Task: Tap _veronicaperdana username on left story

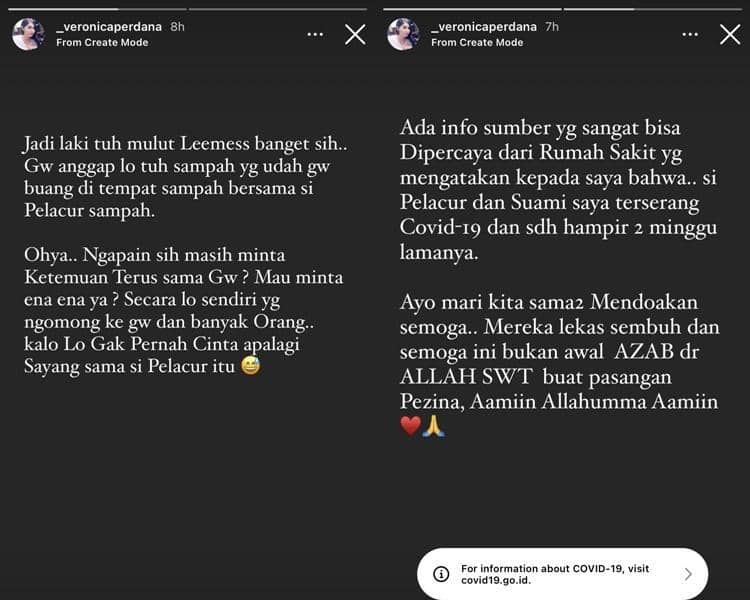Action: 109,27
